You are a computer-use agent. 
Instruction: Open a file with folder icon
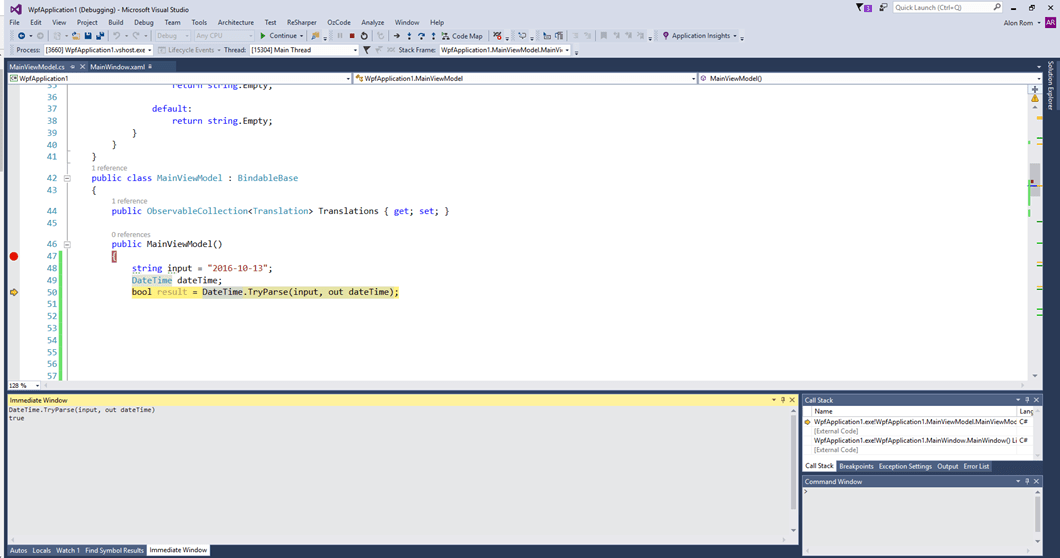[76, 36]
